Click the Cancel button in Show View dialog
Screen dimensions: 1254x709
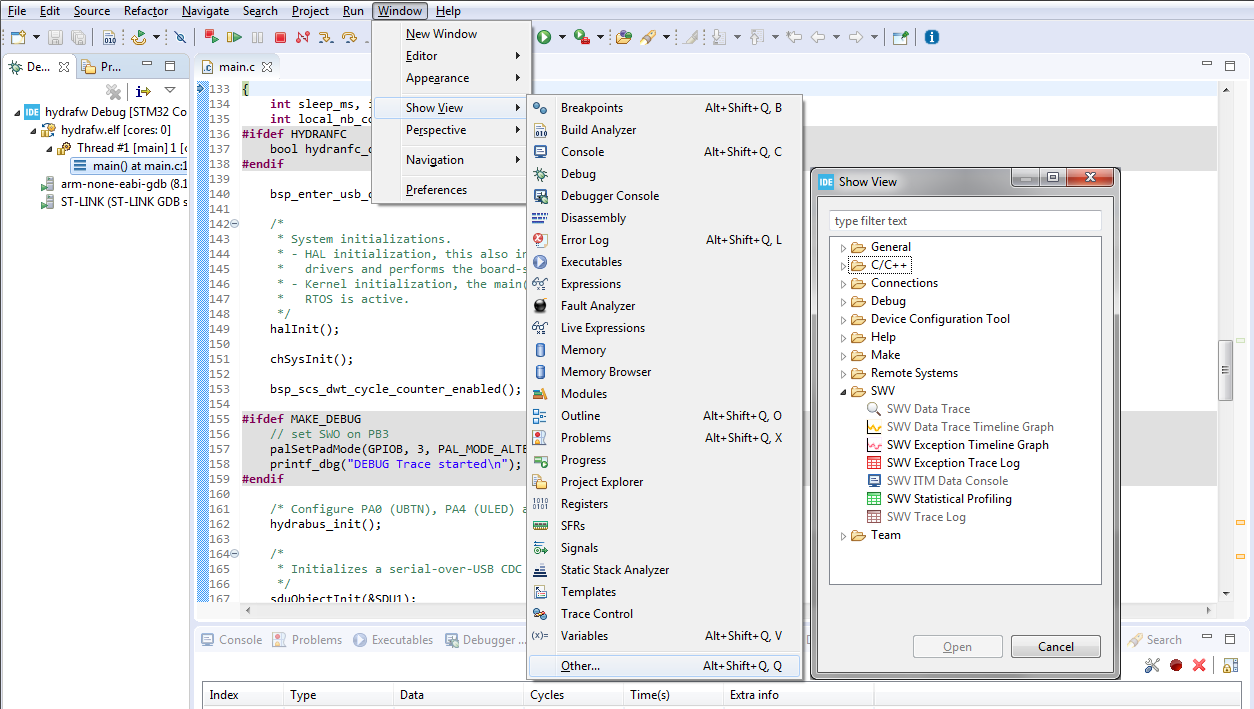1055,646
